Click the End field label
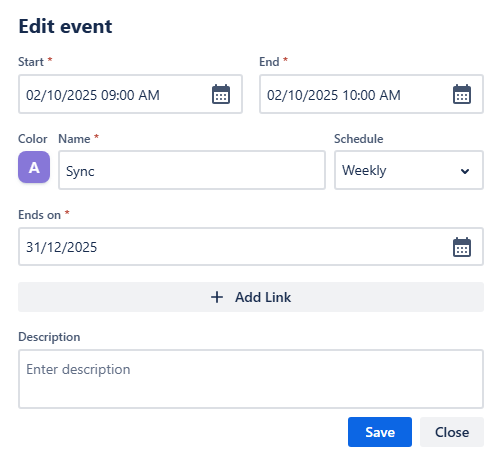The width and height of the screenshot is (500, 450). pyautogui.click(x=269, y=62)
